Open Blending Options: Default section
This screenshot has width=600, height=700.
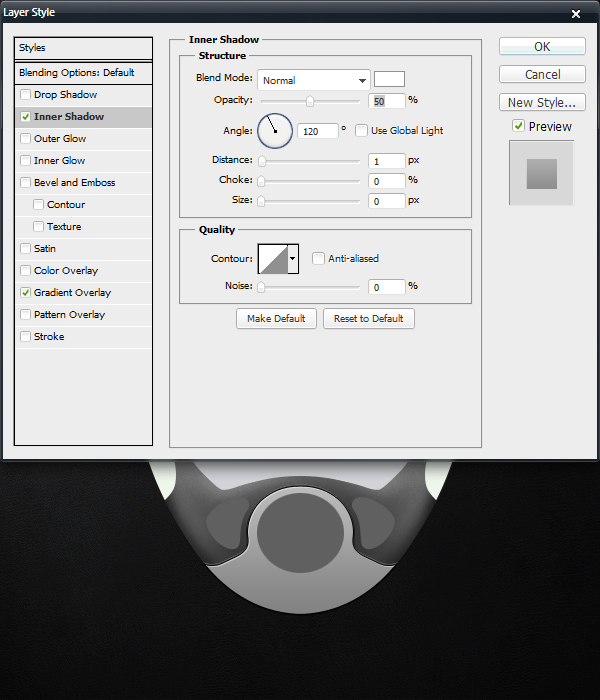click(x=83, y=73)
